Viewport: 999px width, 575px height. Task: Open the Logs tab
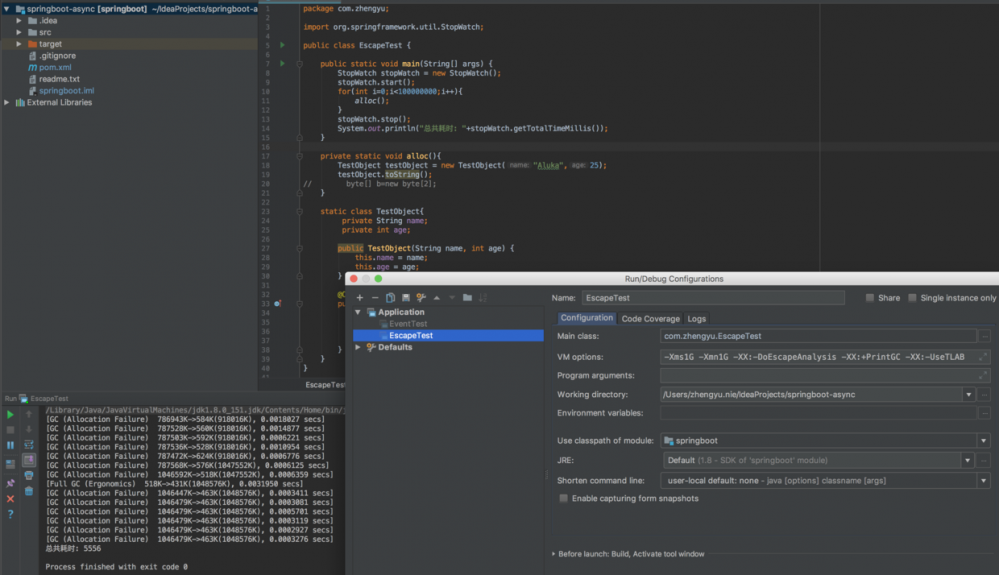coord(697,319)
